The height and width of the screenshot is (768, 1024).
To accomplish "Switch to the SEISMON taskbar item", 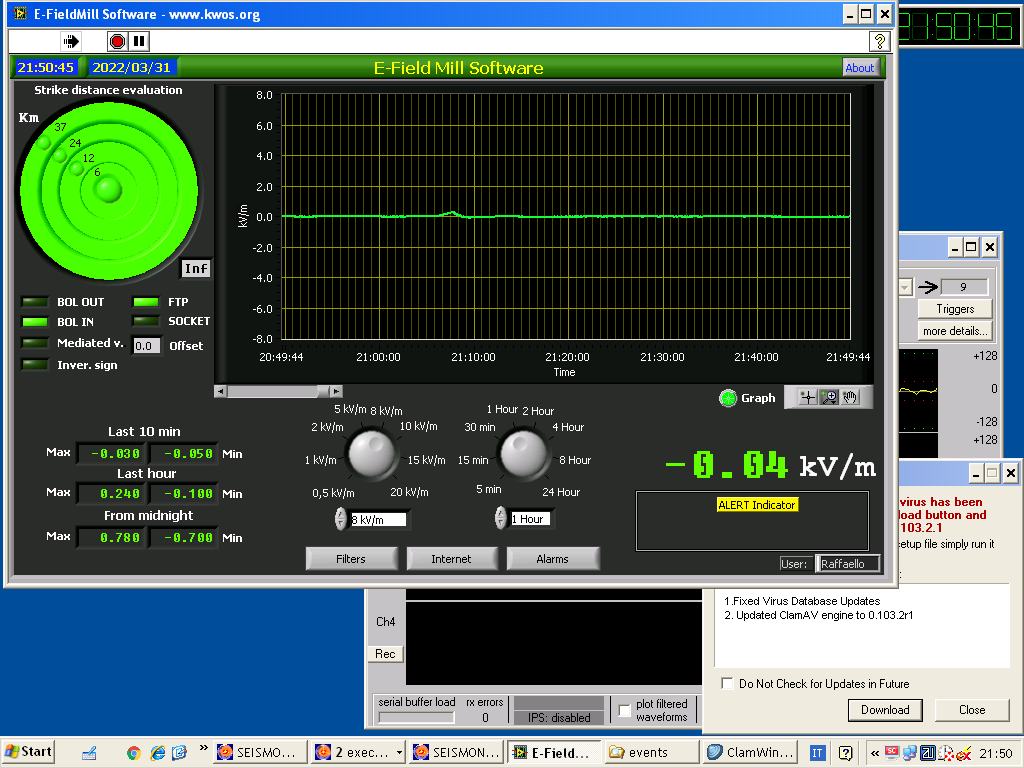I will click(x=458, y=752).
